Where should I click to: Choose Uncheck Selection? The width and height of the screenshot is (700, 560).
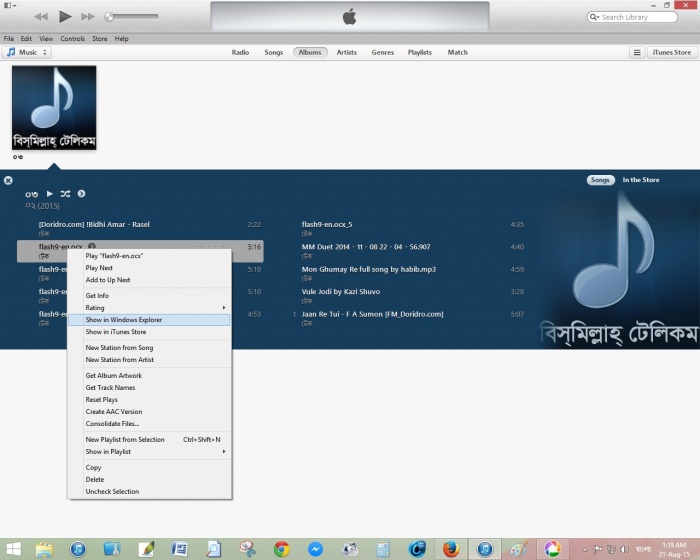[x=150, y=492]
